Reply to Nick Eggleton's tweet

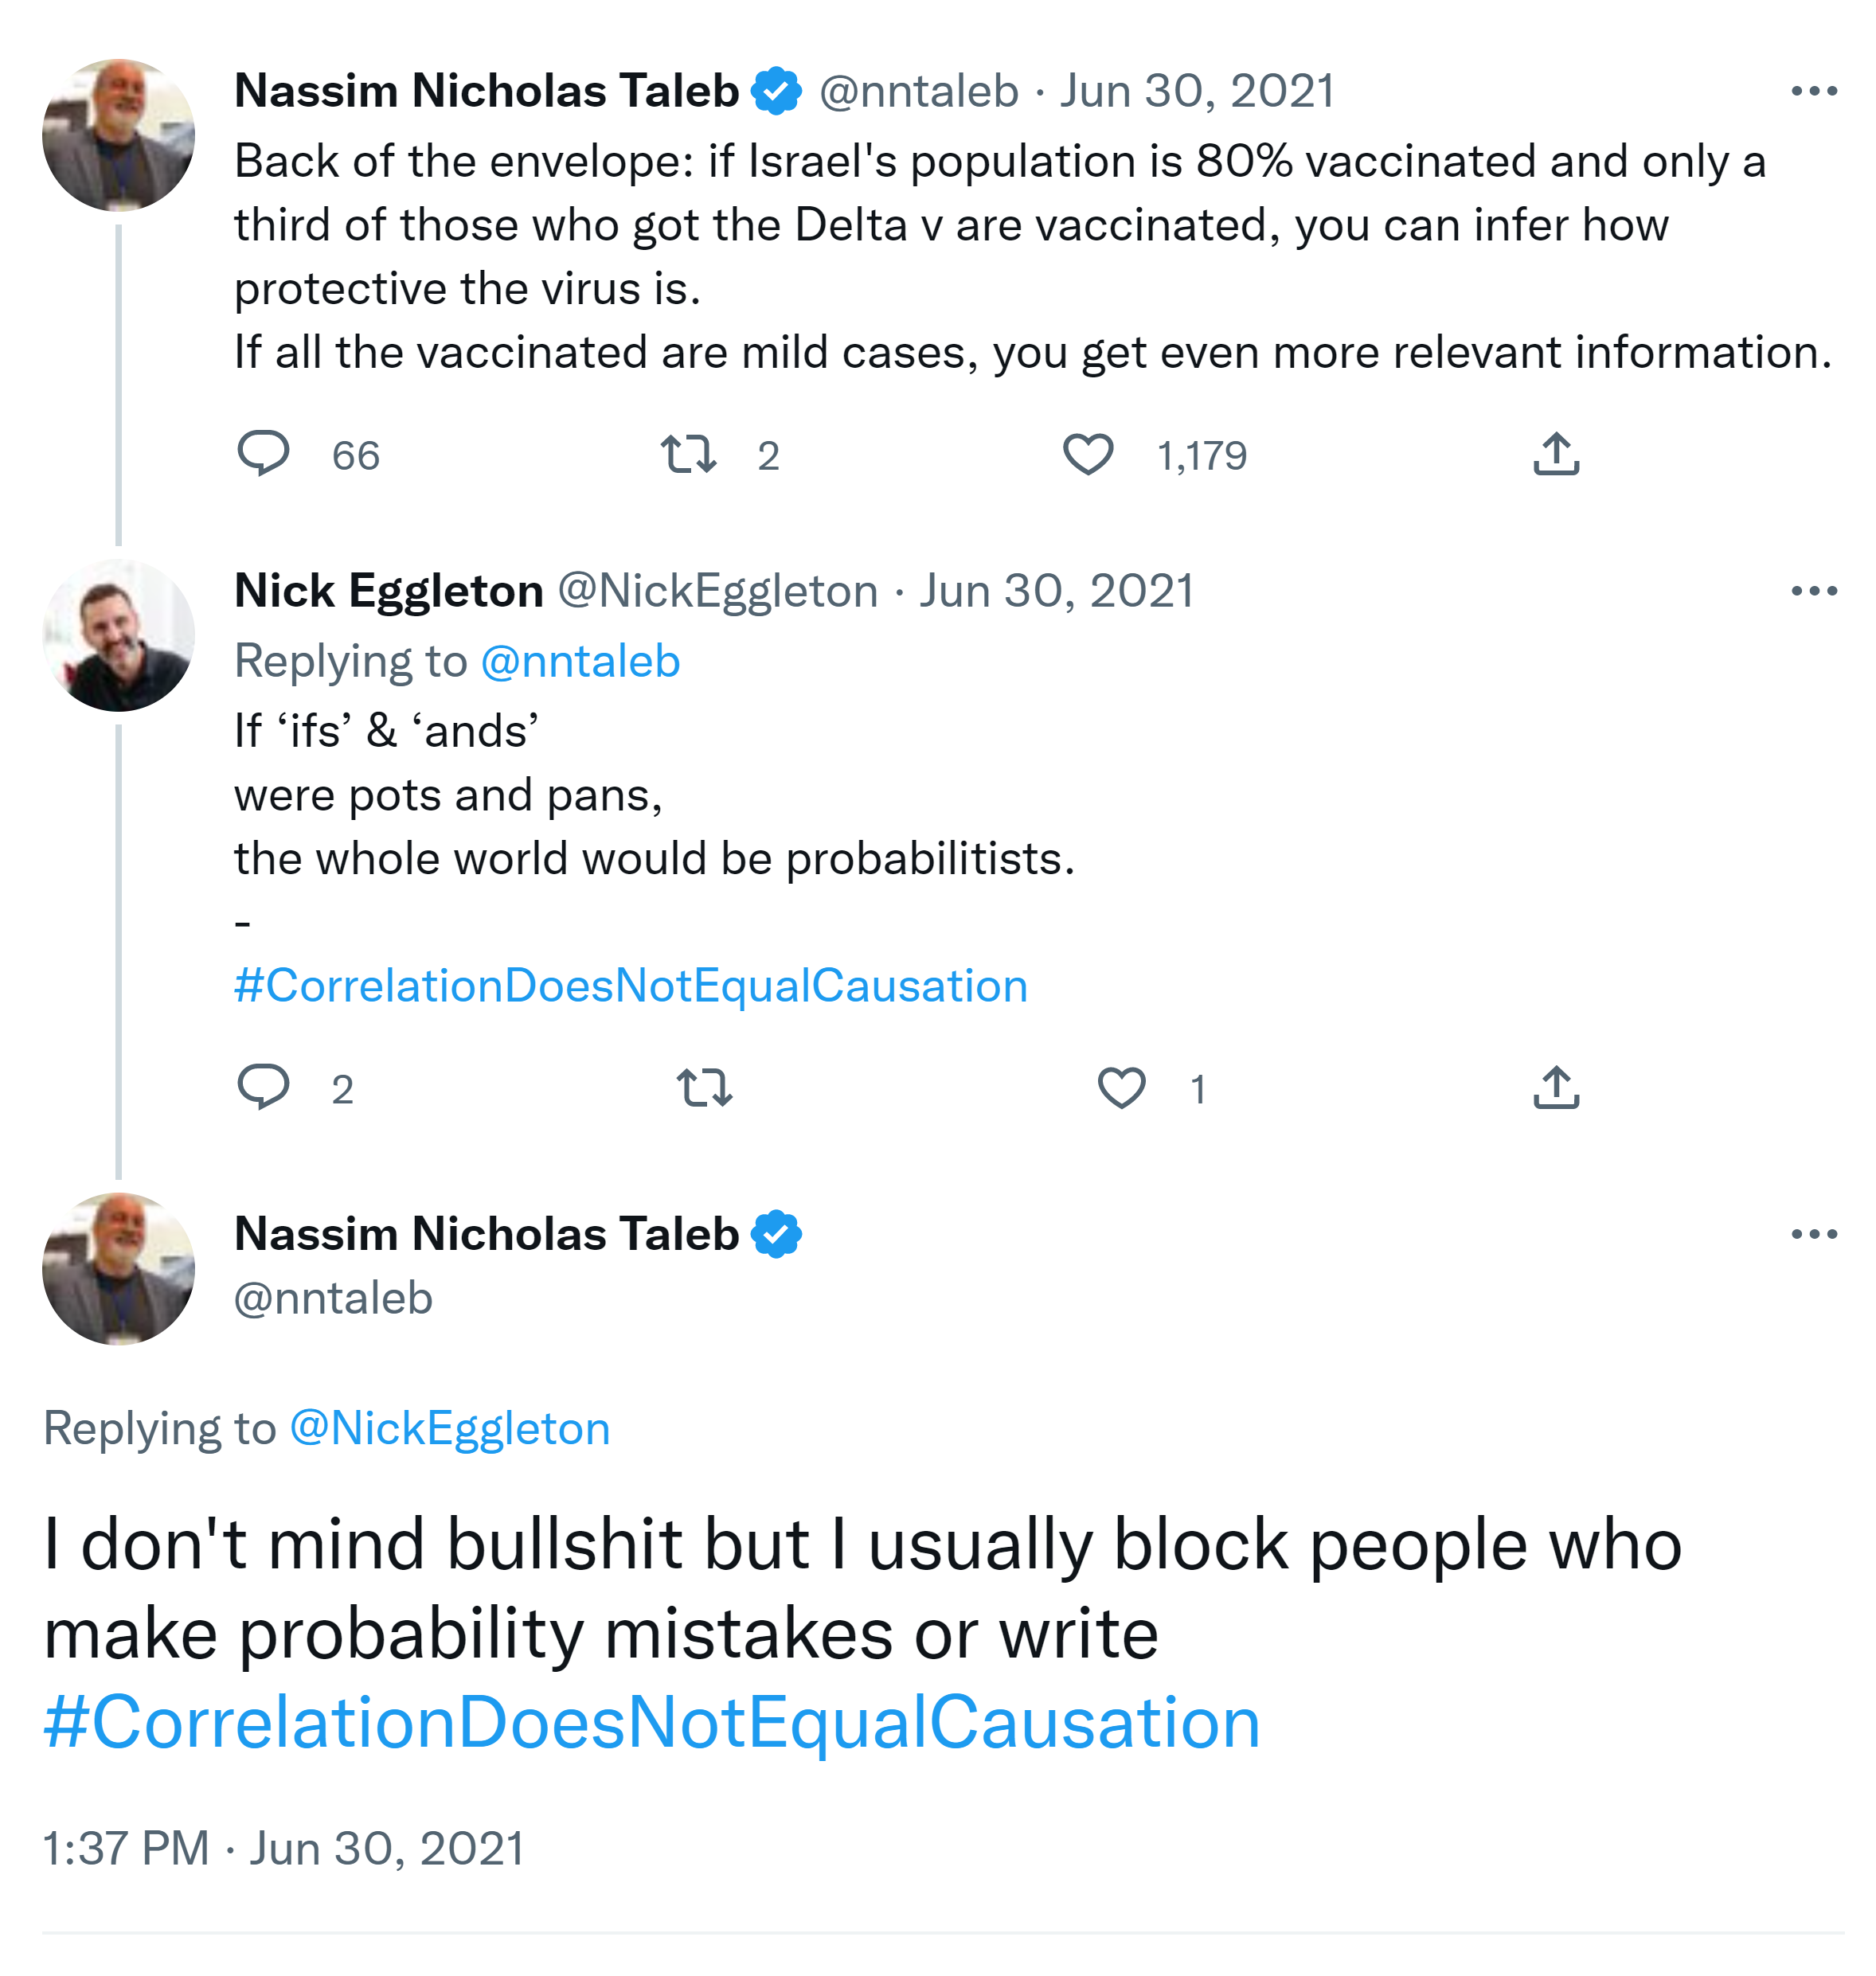(x=263, y=1086)
